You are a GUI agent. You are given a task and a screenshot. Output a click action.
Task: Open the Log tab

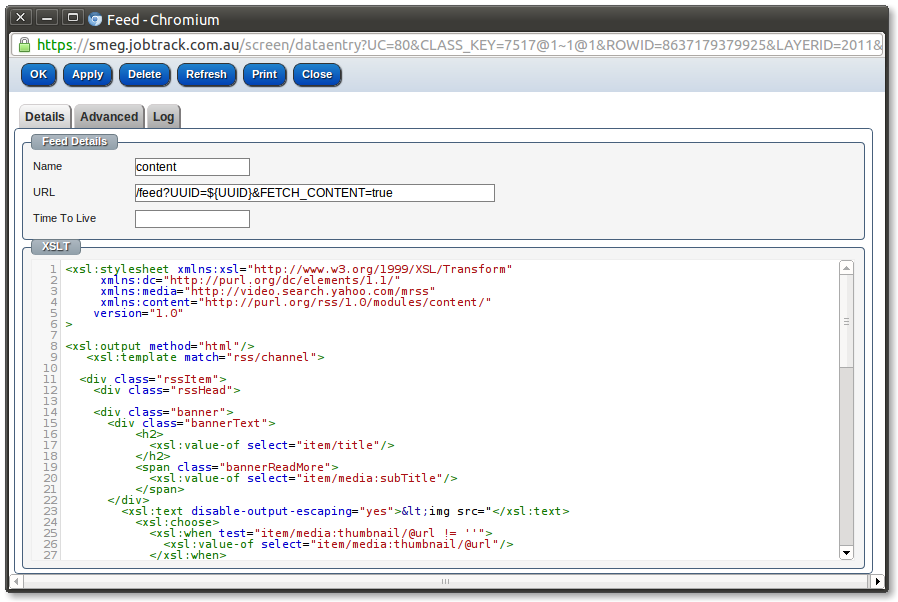(x=163, y=117)
